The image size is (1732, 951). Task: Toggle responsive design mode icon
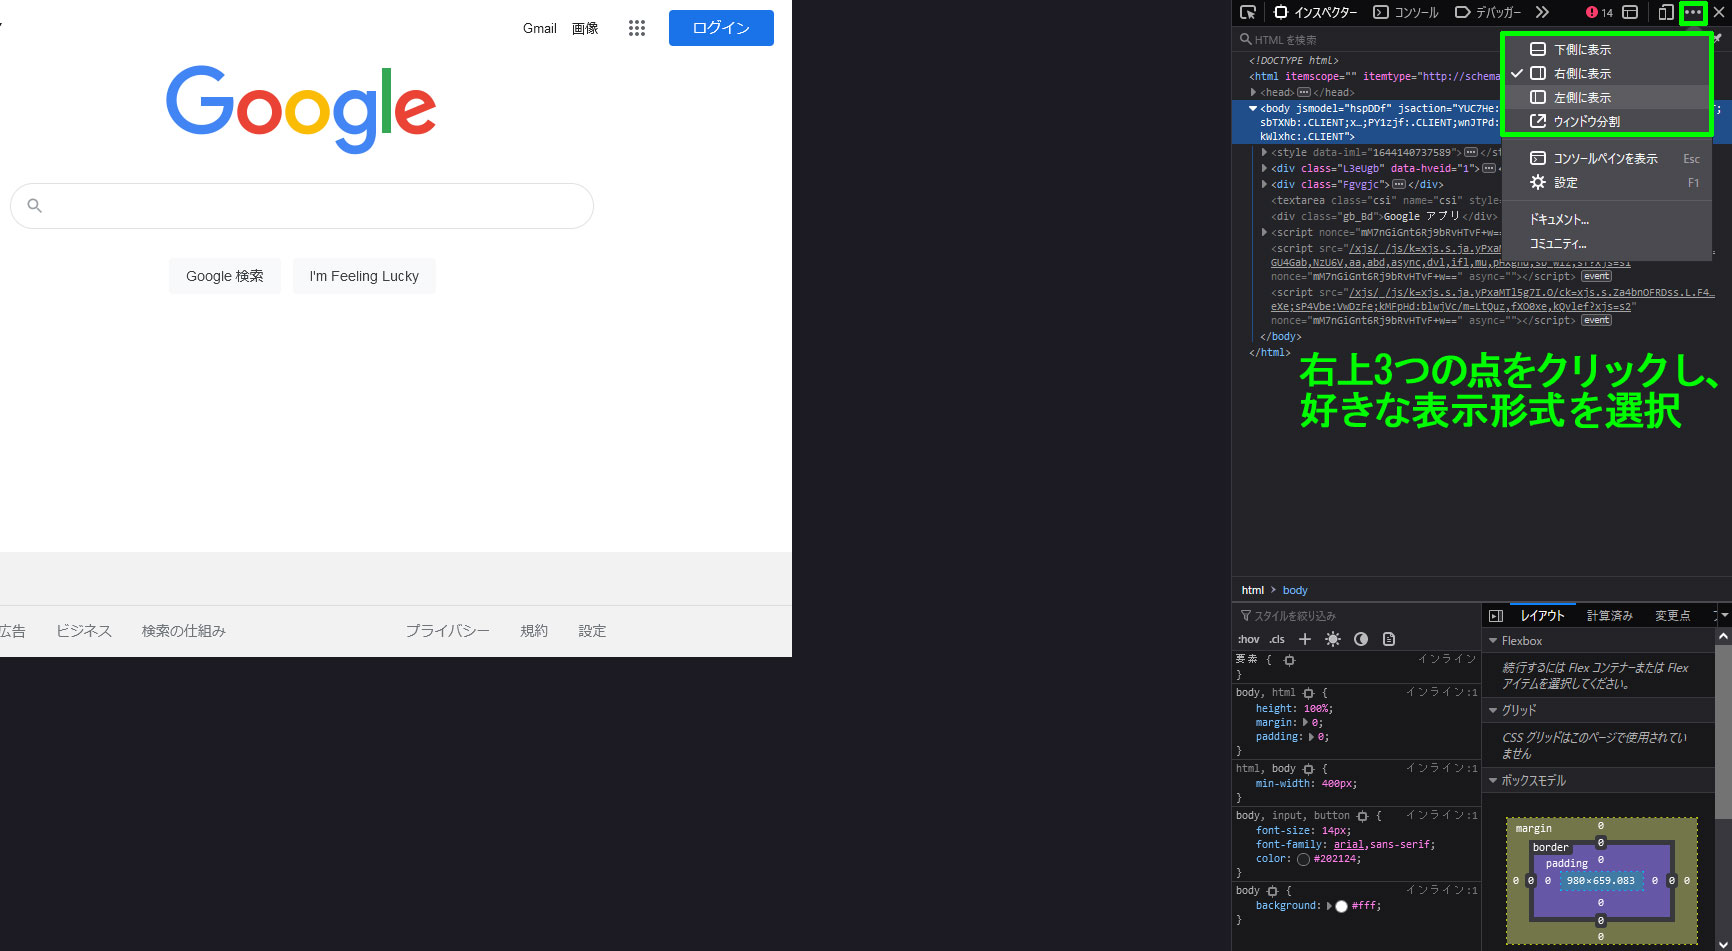pyautogui.click(x=1665, y=12)
